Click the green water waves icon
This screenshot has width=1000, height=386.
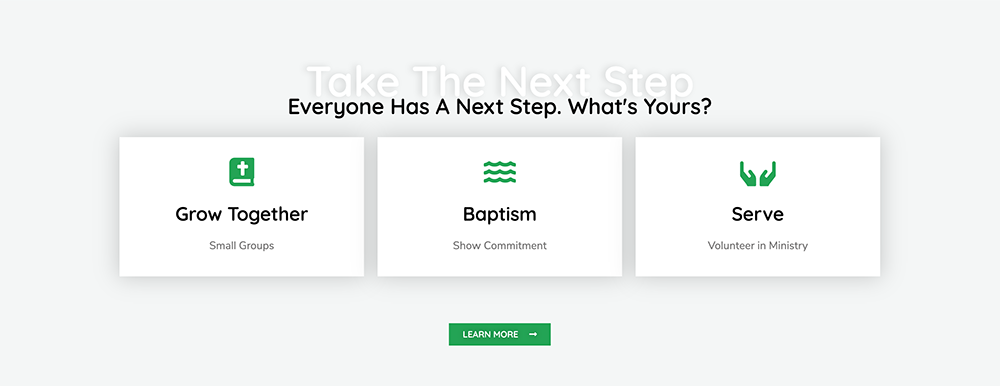pyautogui.click(x=499, y=172)
